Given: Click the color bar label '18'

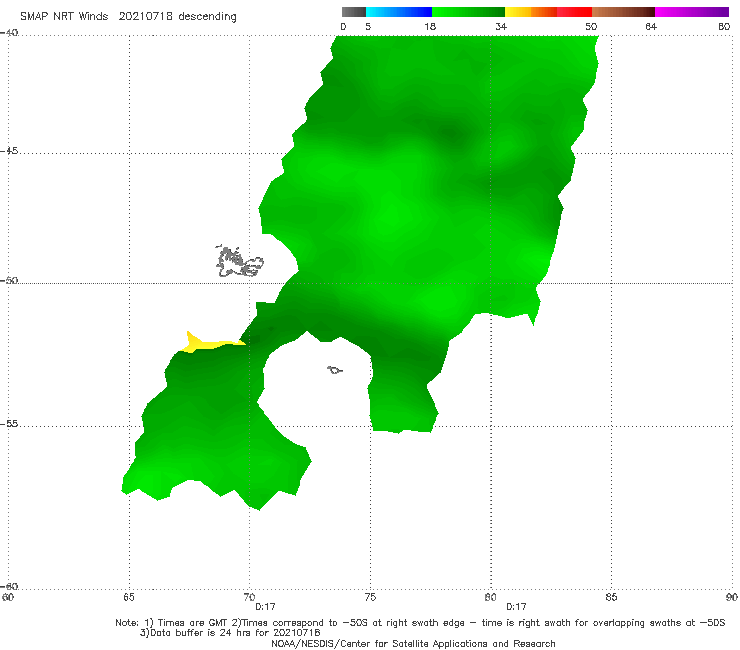Looking at the screenshot, I should click(x=430, y=26).
